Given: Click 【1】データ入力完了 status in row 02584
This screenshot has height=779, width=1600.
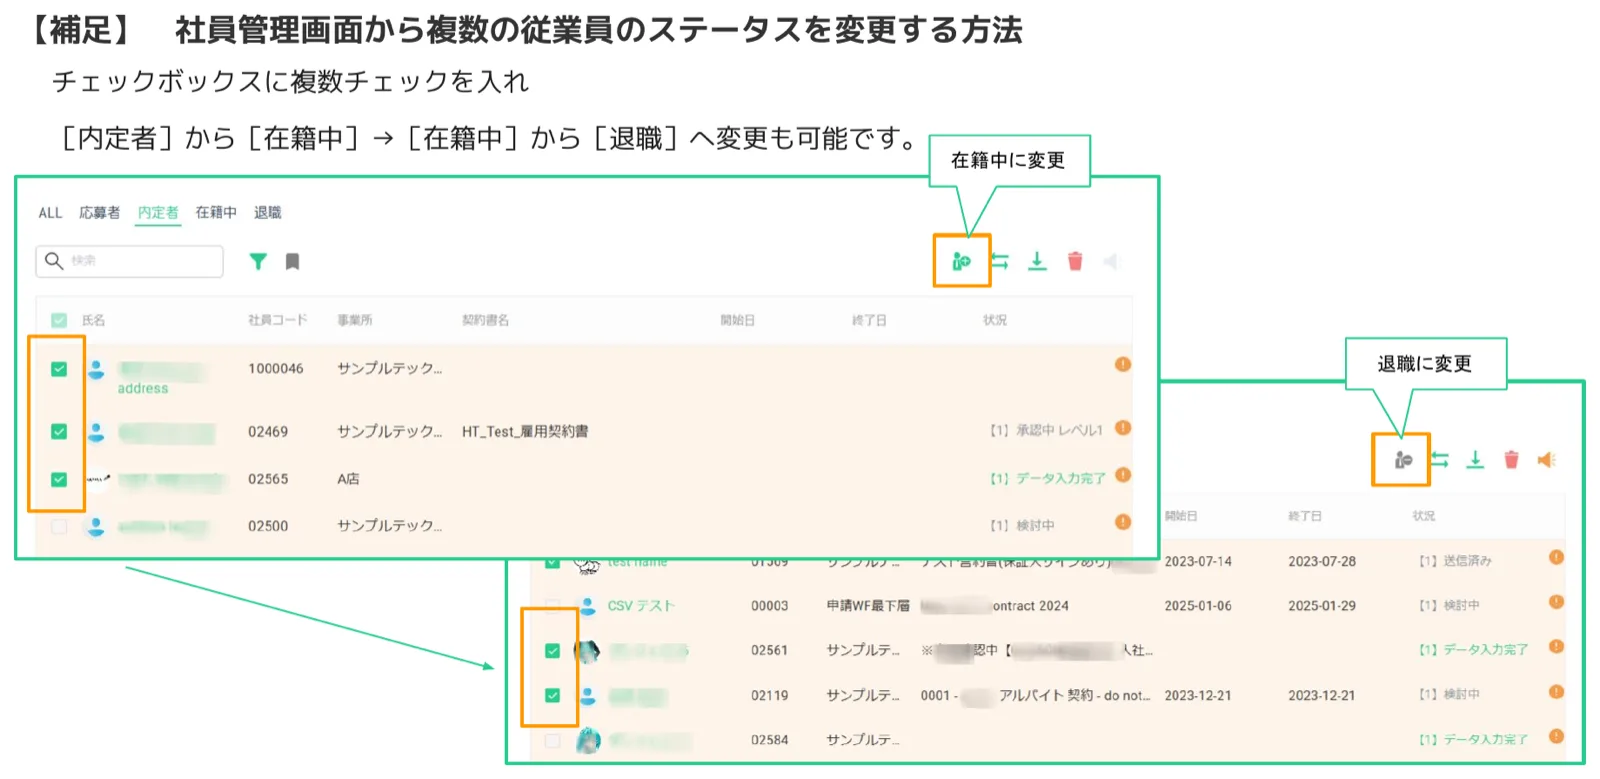Looking at the screenshot, I should point(1473,740).
